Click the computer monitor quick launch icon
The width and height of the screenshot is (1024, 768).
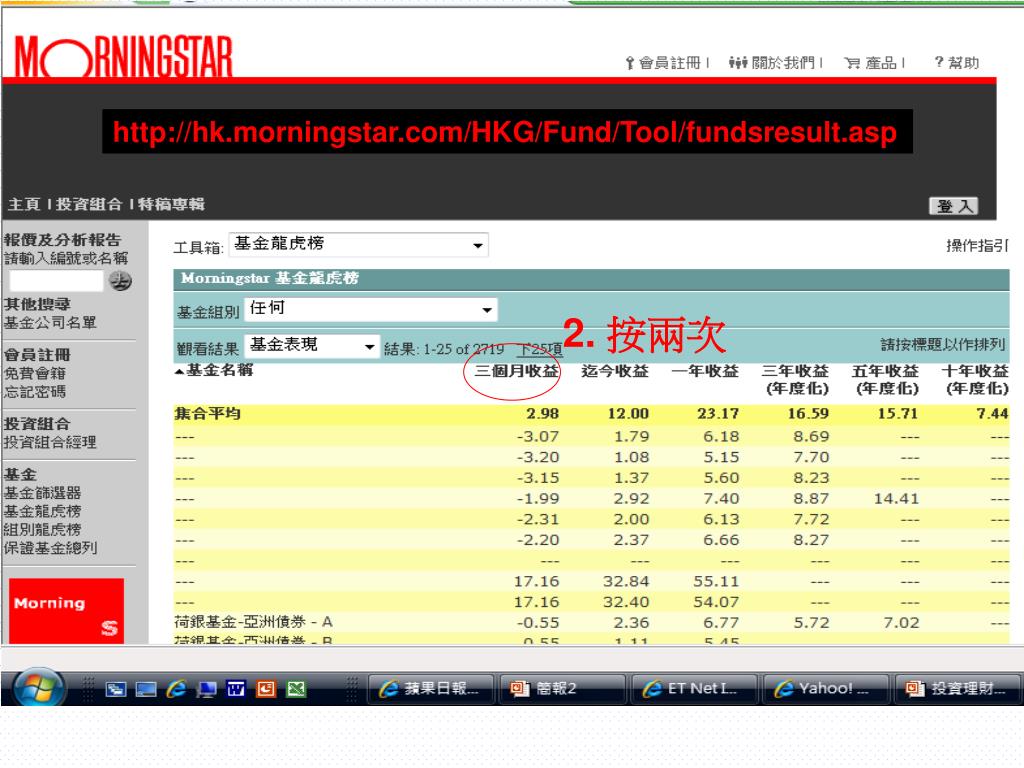[x=206, y=689]
